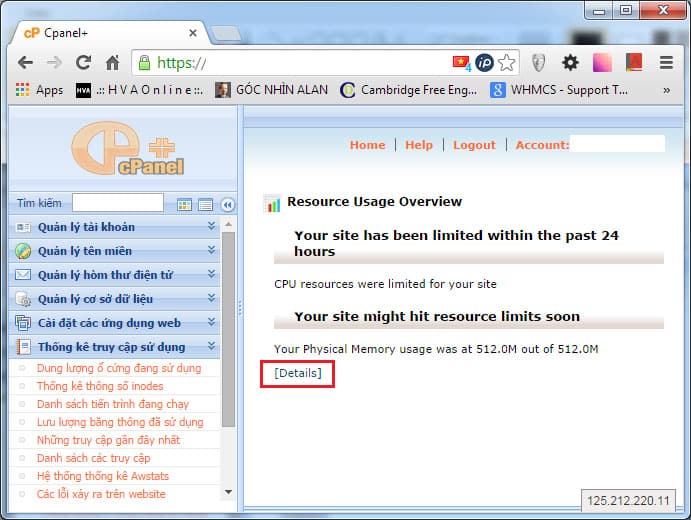The width and height of the screenshot is (691, 520).
Task: Open the HVA Online bookmark
Action: coord(139,90)
